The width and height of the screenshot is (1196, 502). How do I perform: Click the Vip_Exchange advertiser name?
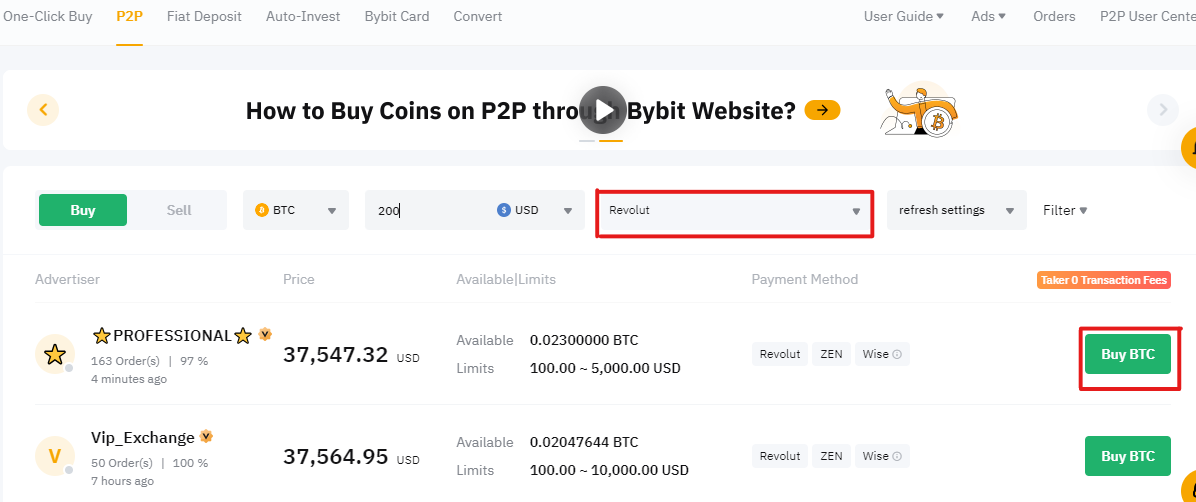pyautogui.click(x=143, y=437)
